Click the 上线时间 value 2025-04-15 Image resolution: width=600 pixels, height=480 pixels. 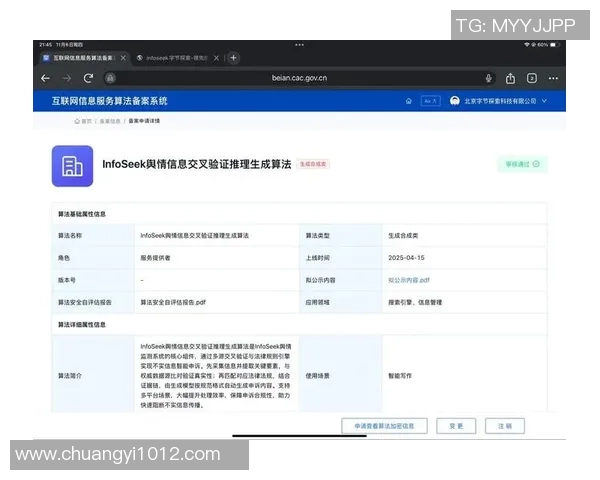click(x=406, y=258)
